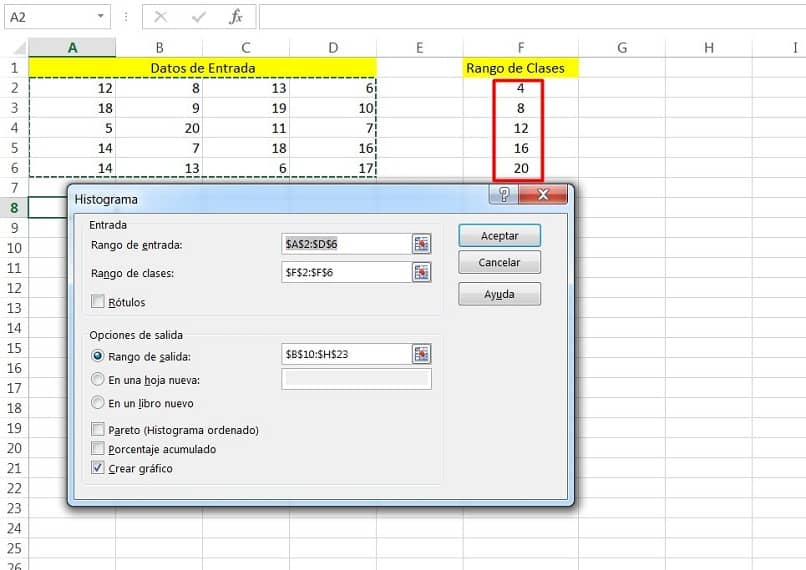Click cell B2 containing 8
Image resolution: width=806 pixels, height=570 pixels.
159,88
